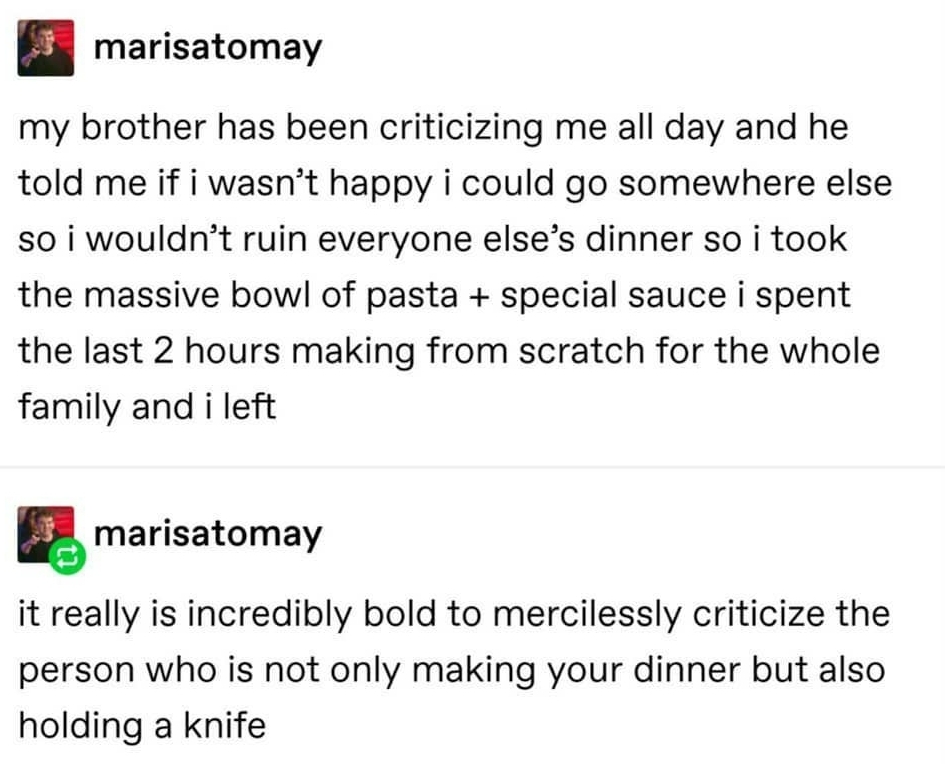Click the text 'family and i left'
Viewport: 945px width, 764px height.
pos(146,406)
